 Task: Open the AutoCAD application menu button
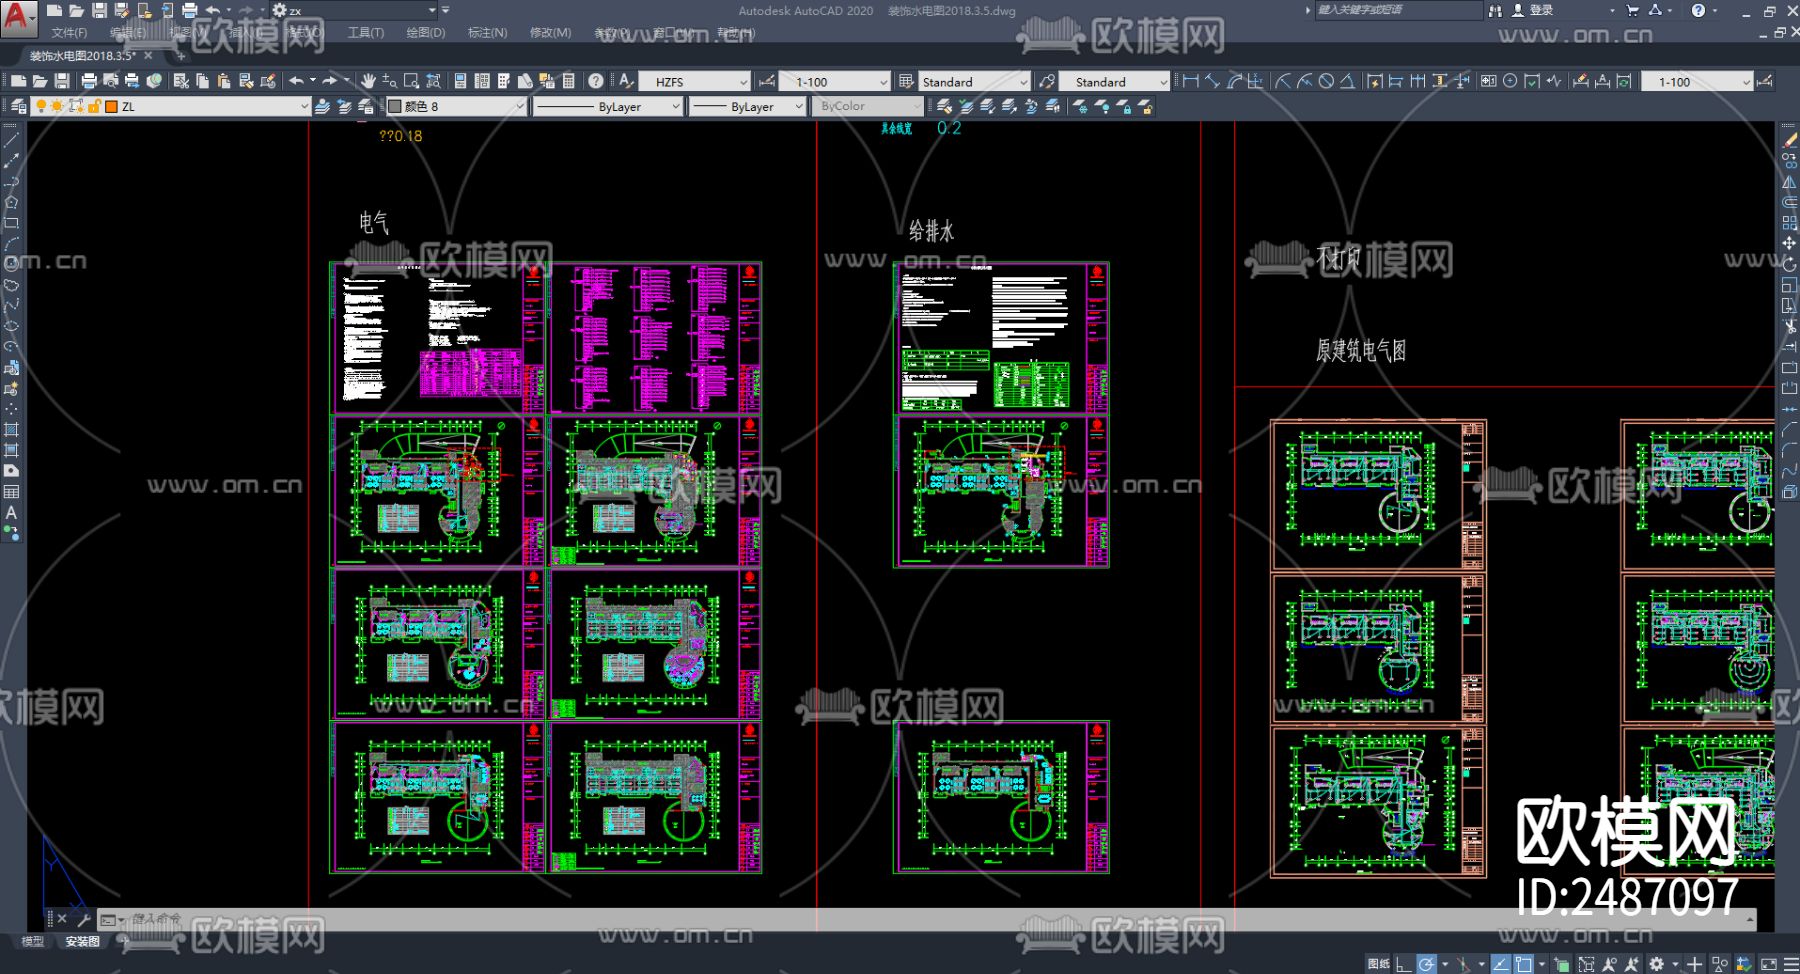18,17
